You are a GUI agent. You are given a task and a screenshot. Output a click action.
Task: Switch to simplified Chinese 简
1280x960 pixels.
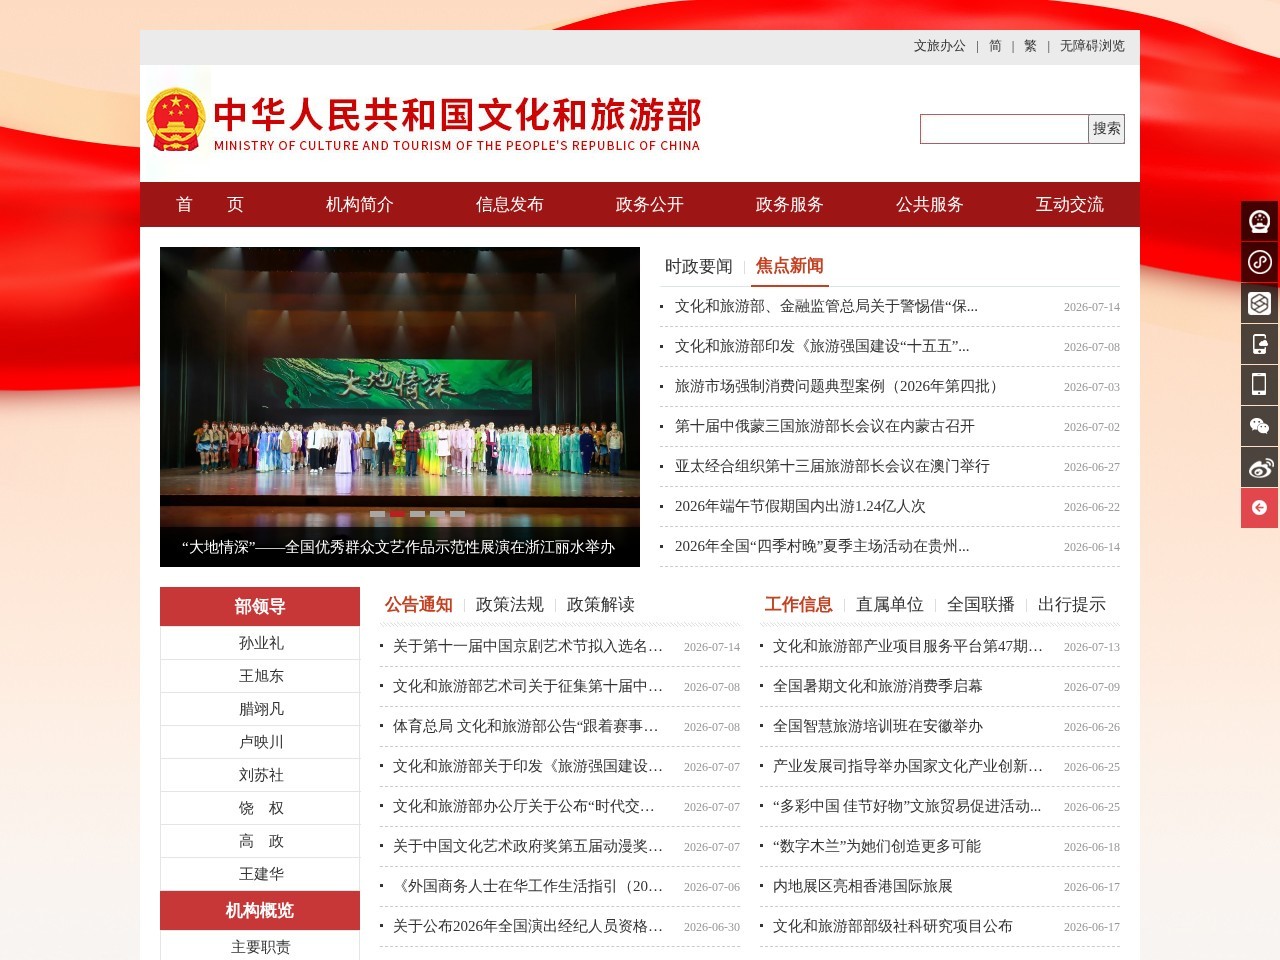995,46
